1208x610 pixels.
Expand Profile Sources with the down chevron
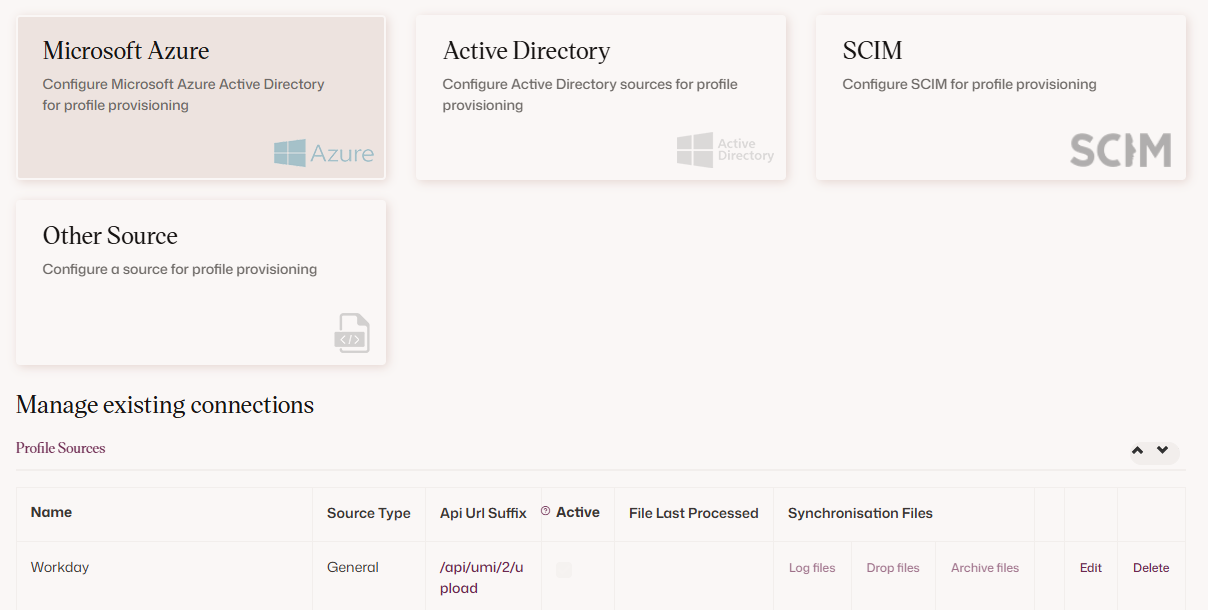click(1162, 451)
